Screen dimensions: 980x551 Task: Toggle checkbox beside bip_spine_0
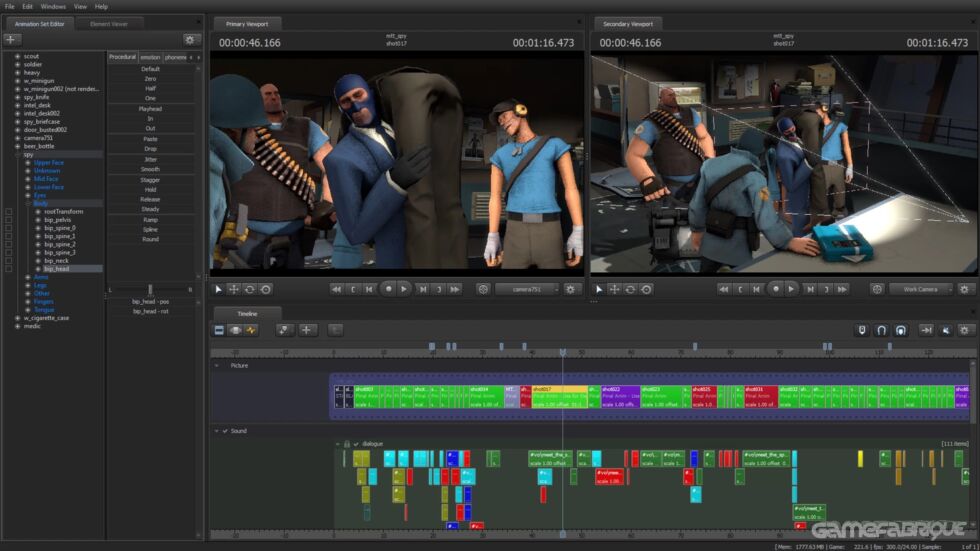click(x=9, y=228)
